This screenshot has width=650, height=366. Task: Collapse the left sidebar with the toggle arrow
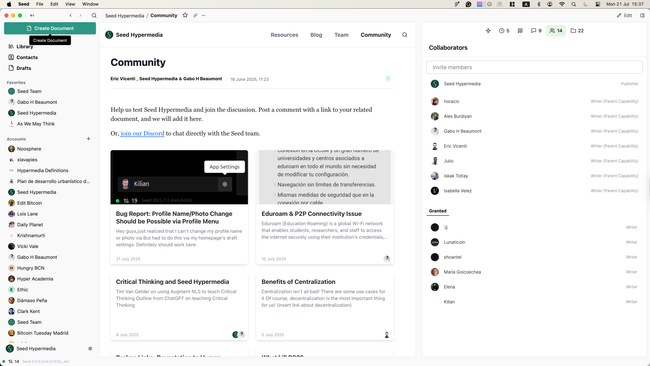click(32, 15)
